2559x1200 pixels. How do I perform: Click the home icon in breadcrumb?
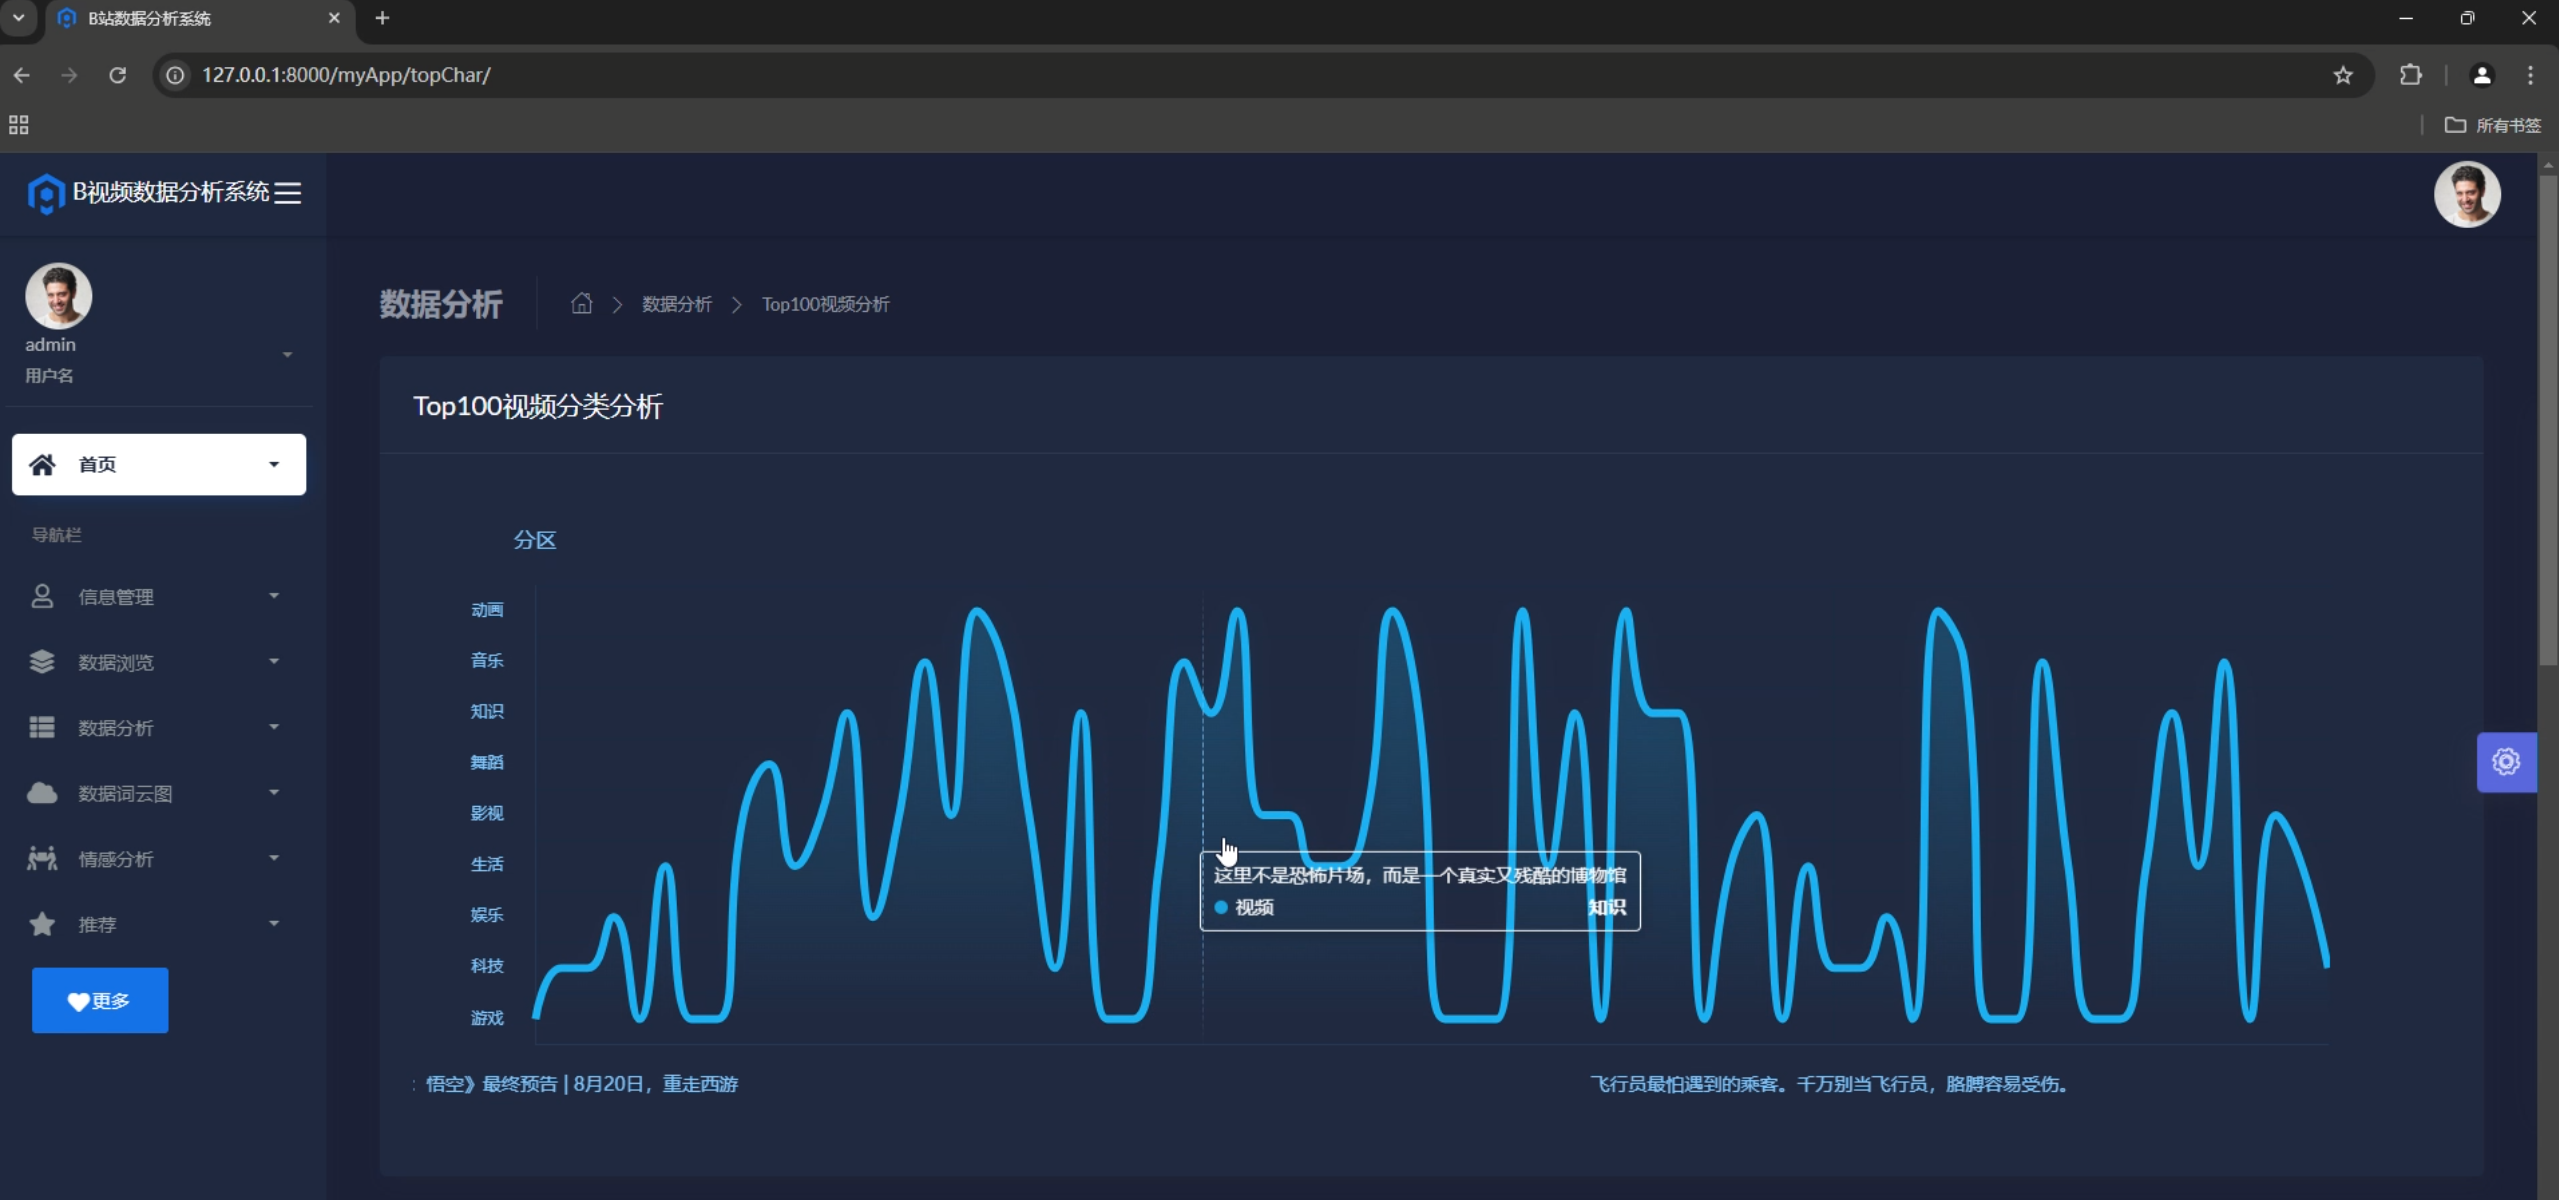click(x=581, y=303)
